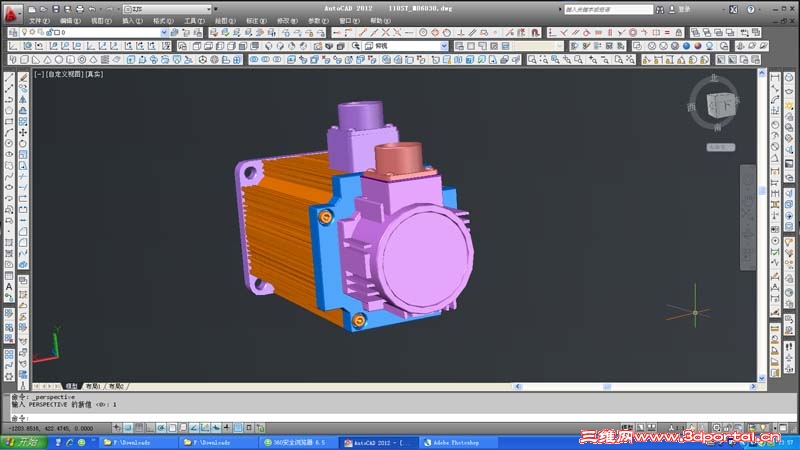Toggle the layer 0 freeze sun icon
The image size is (800, 450).
[32, 32]
